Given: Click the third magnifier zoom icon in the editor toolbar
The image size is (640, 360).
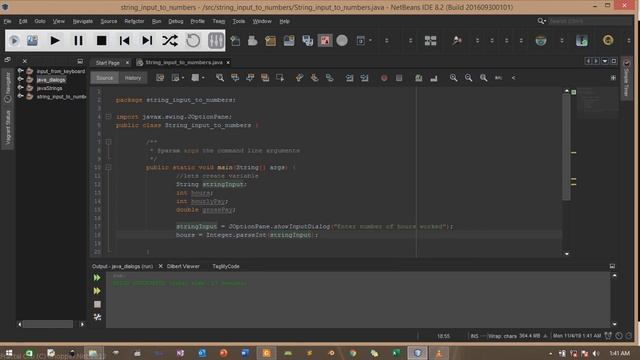Looking at the screenshot, I should click(x=484, y=78).
